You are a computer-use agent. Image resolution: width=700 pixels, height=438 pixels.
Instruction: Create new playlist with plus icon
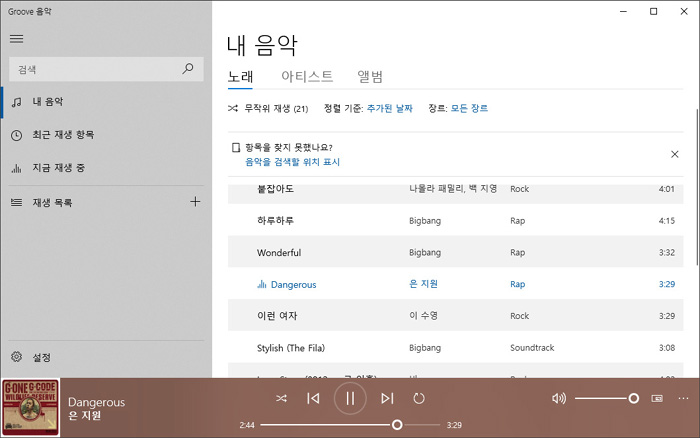pos(195,202)
